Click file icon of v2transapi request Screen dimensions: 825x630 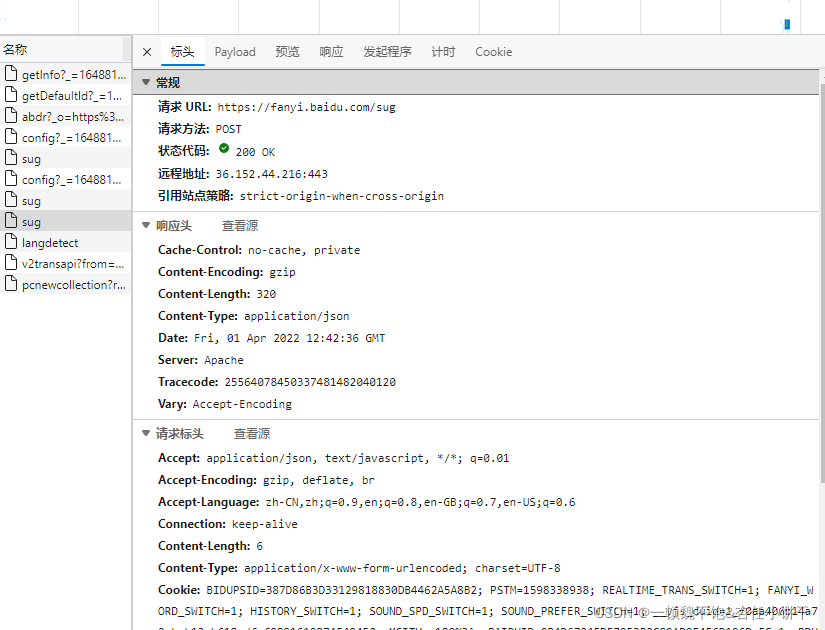[11, 262]
